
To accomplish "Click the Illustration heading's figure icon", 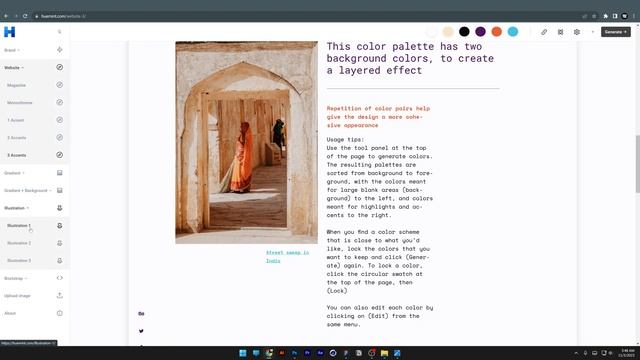I will (60, 208).
